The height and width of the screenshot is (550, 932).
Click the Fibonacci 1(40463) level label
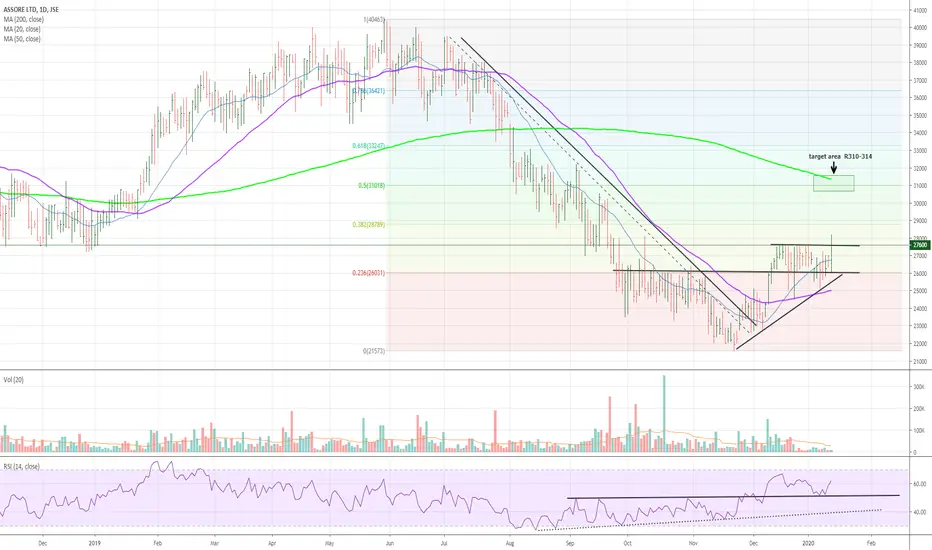[374, 20]
